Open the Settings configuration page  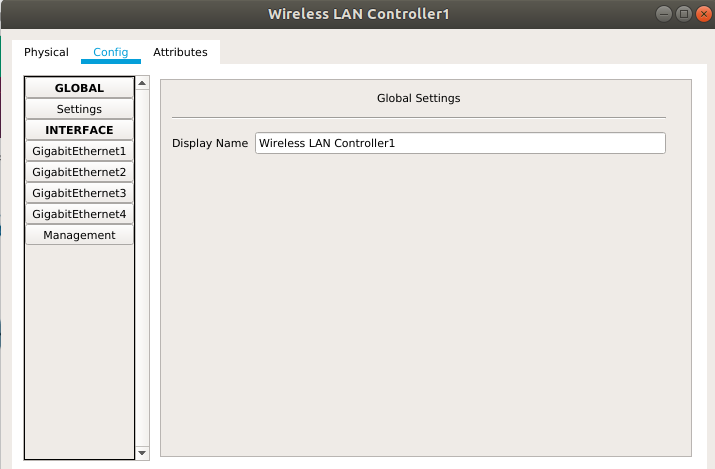(79, 109)
